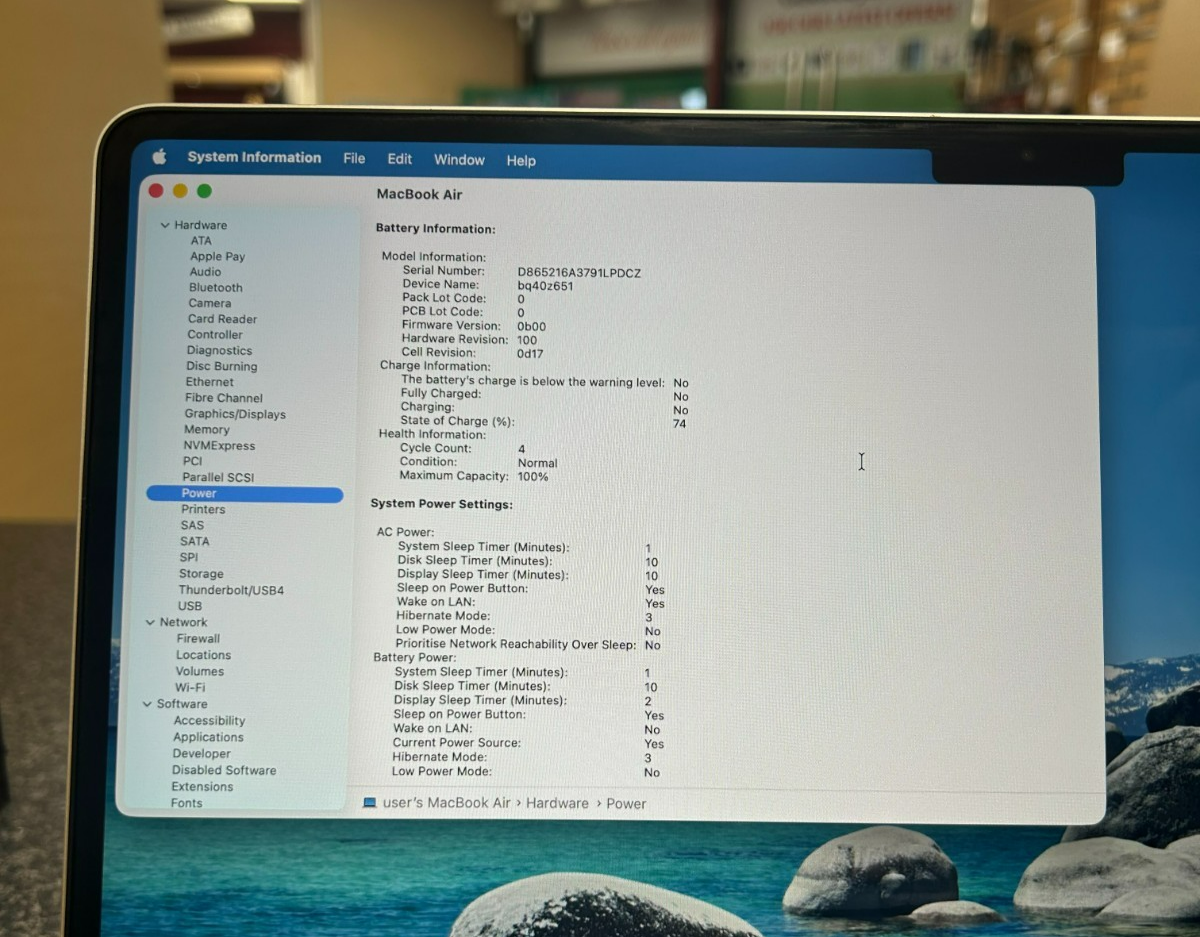Open the Help menu
The width and height of the screenshot is (1200, 937).
click(521, 161)
